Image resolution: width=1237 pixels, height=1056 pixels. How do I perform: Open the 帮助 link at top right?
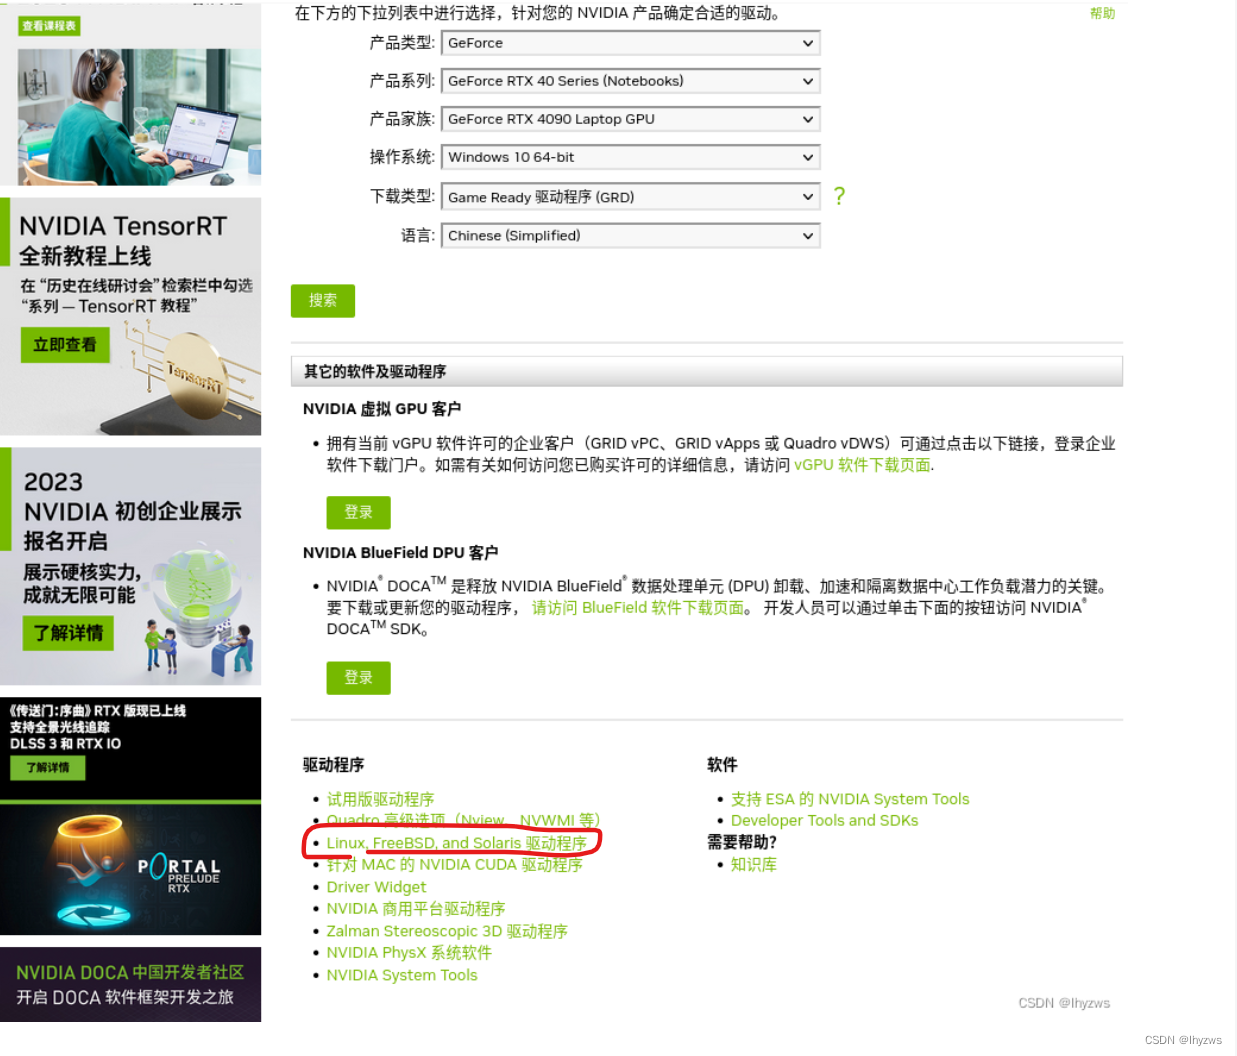[1102, 13]
